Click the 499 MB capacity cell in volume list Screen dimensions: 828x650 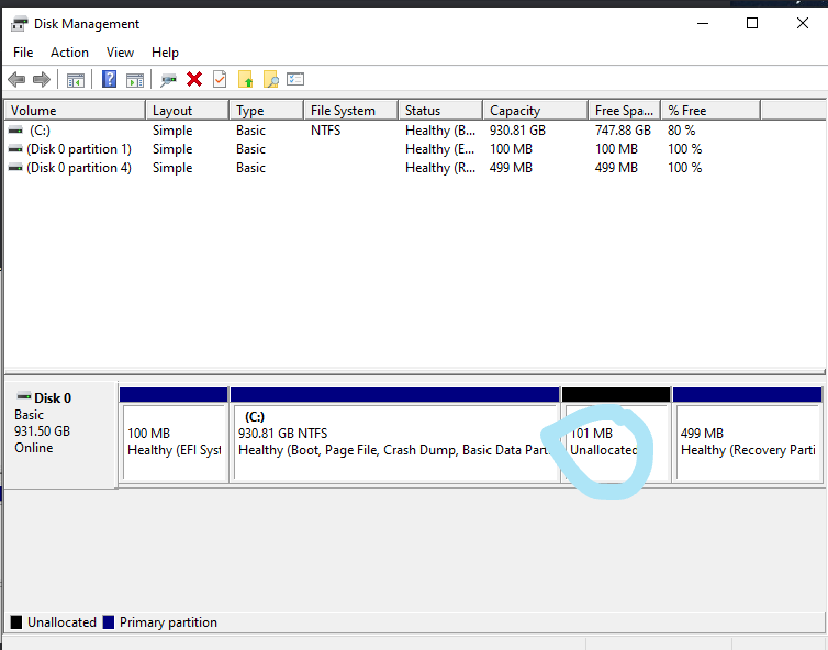[x=511, y=167]
